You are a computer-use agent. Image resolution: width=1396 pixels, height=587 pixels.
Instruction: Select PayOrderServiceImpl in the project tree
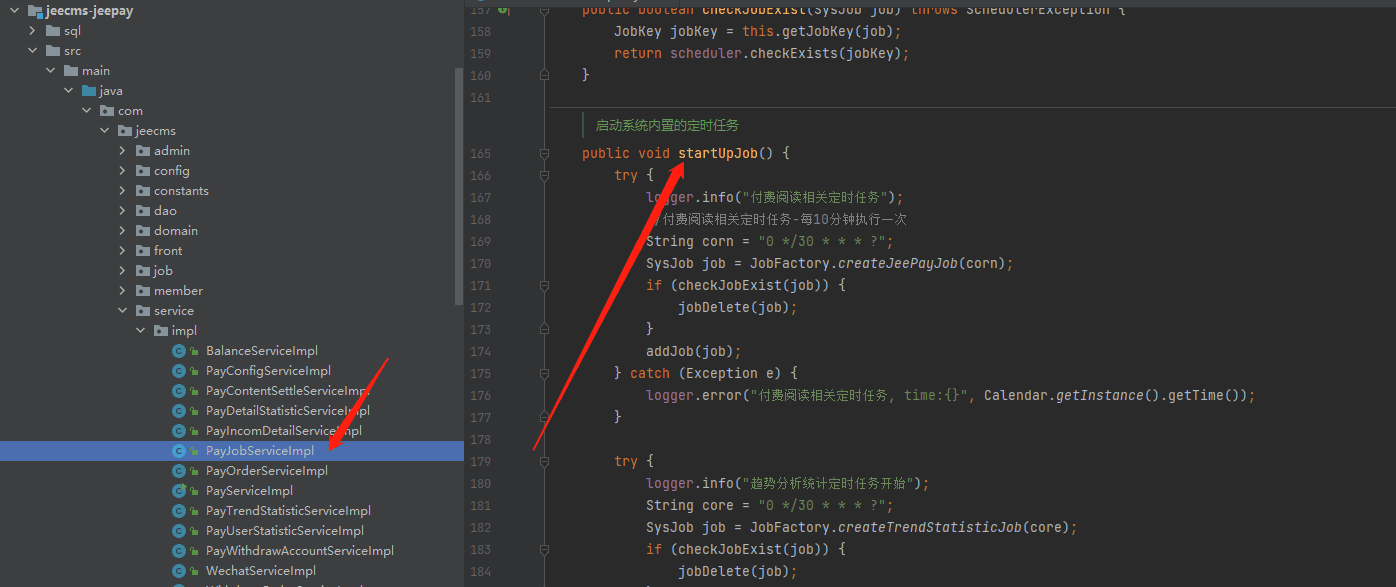click(x=232, y=471)
